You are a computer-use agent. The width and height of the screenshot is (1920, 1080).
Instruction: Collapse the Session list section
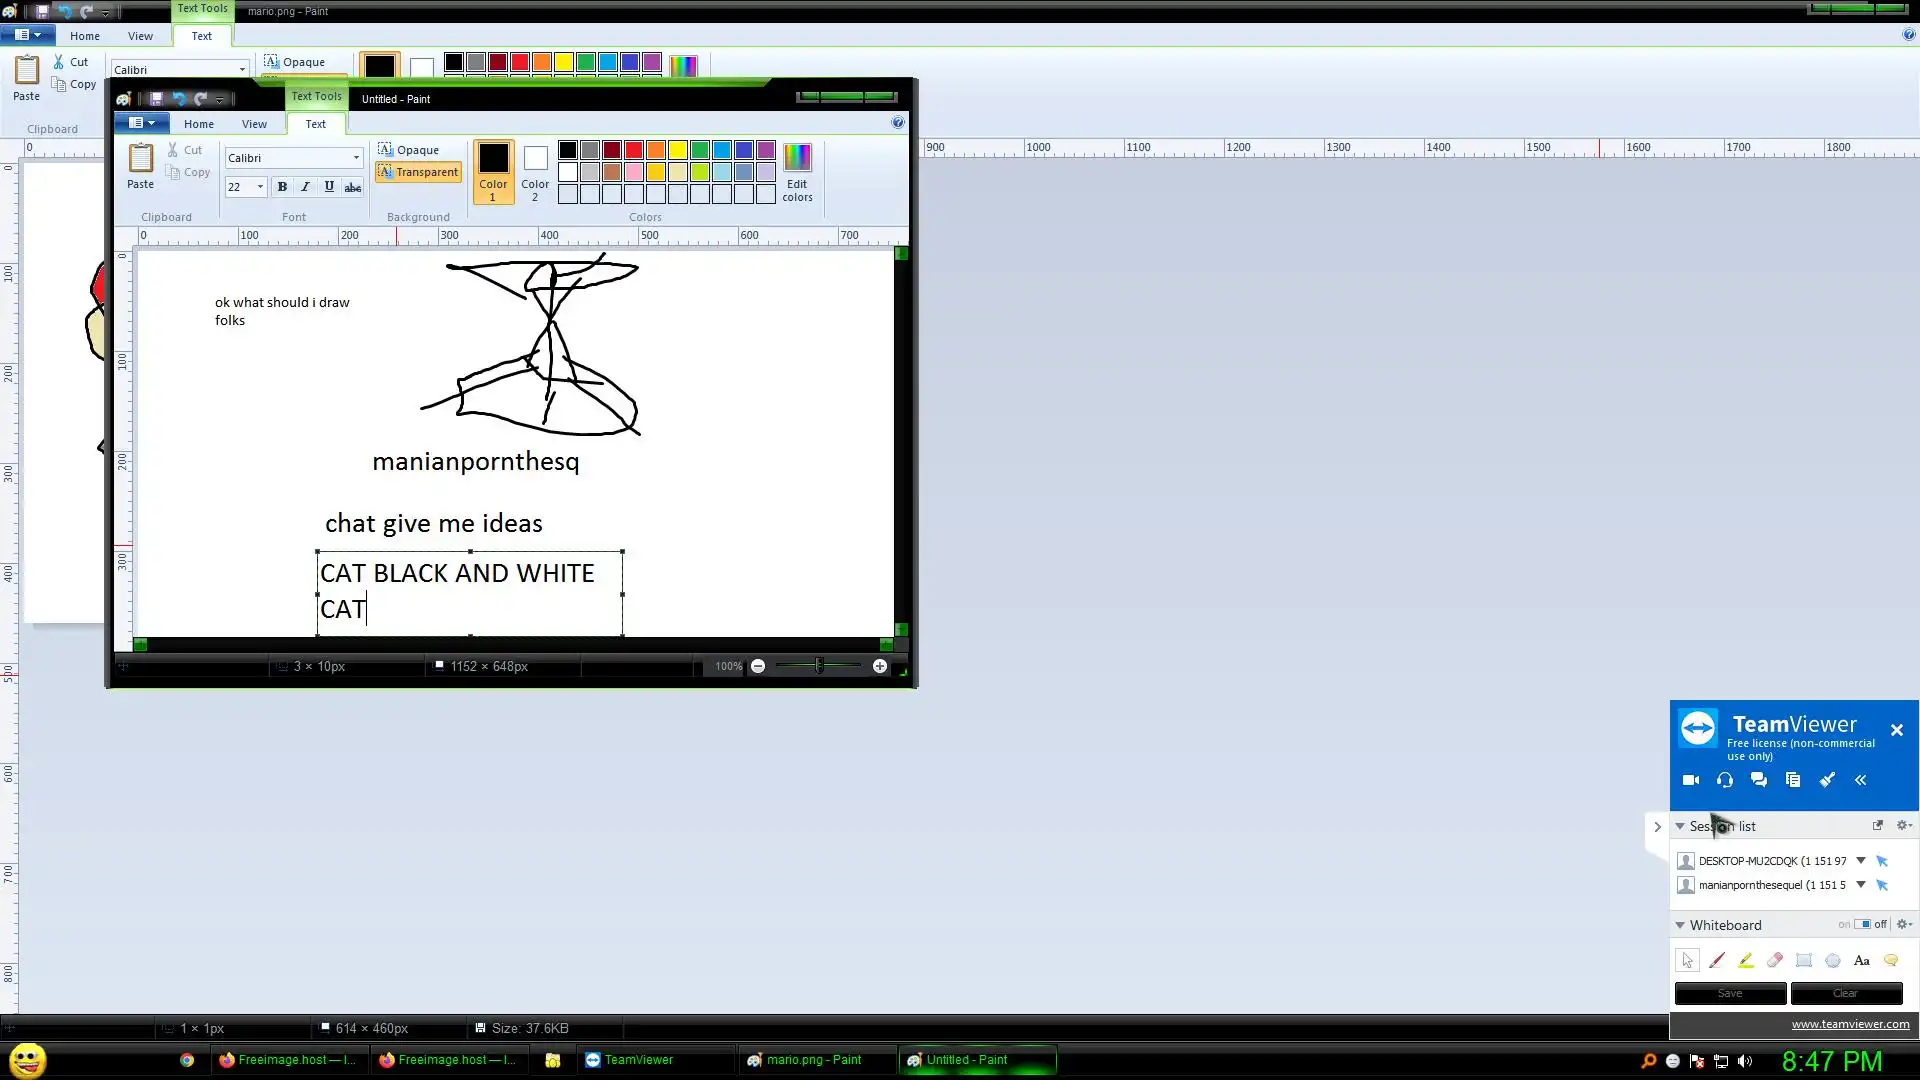click(x=1680, y=827)
